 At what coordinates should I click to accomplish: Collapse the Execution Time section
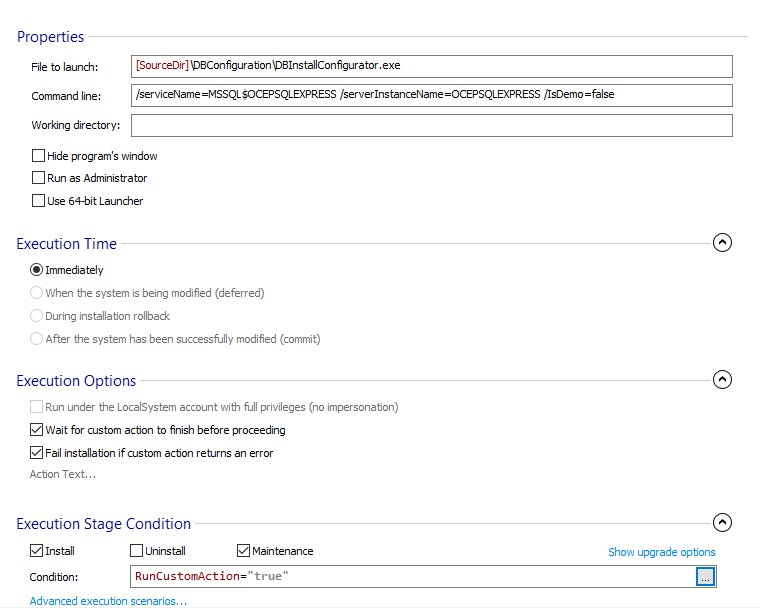point(722,243)
